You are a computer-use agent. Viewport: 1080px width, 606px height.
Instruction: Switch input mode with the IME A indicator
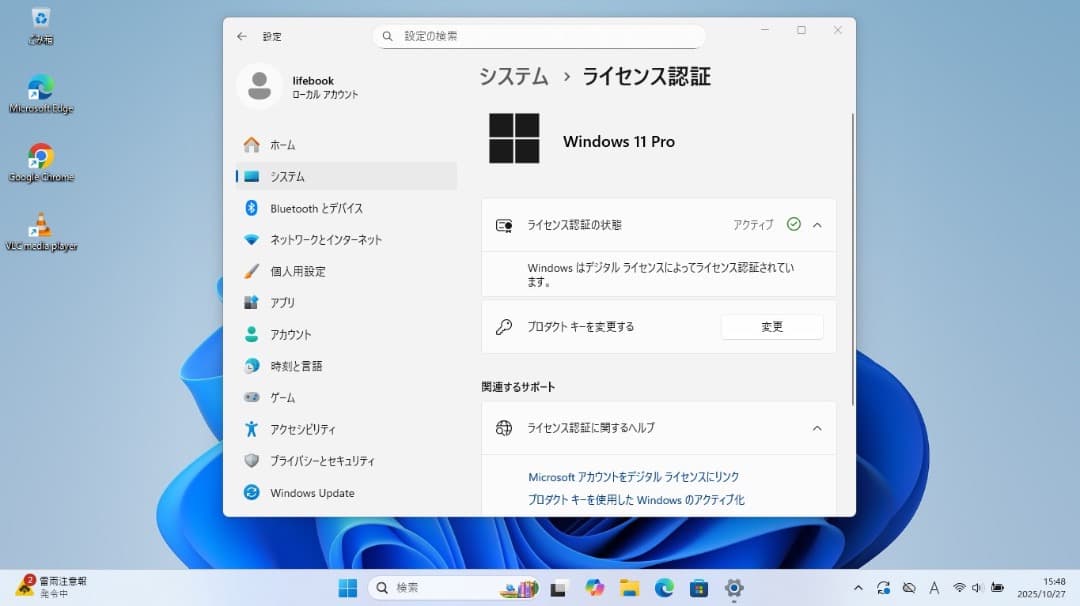coord(934,588)
